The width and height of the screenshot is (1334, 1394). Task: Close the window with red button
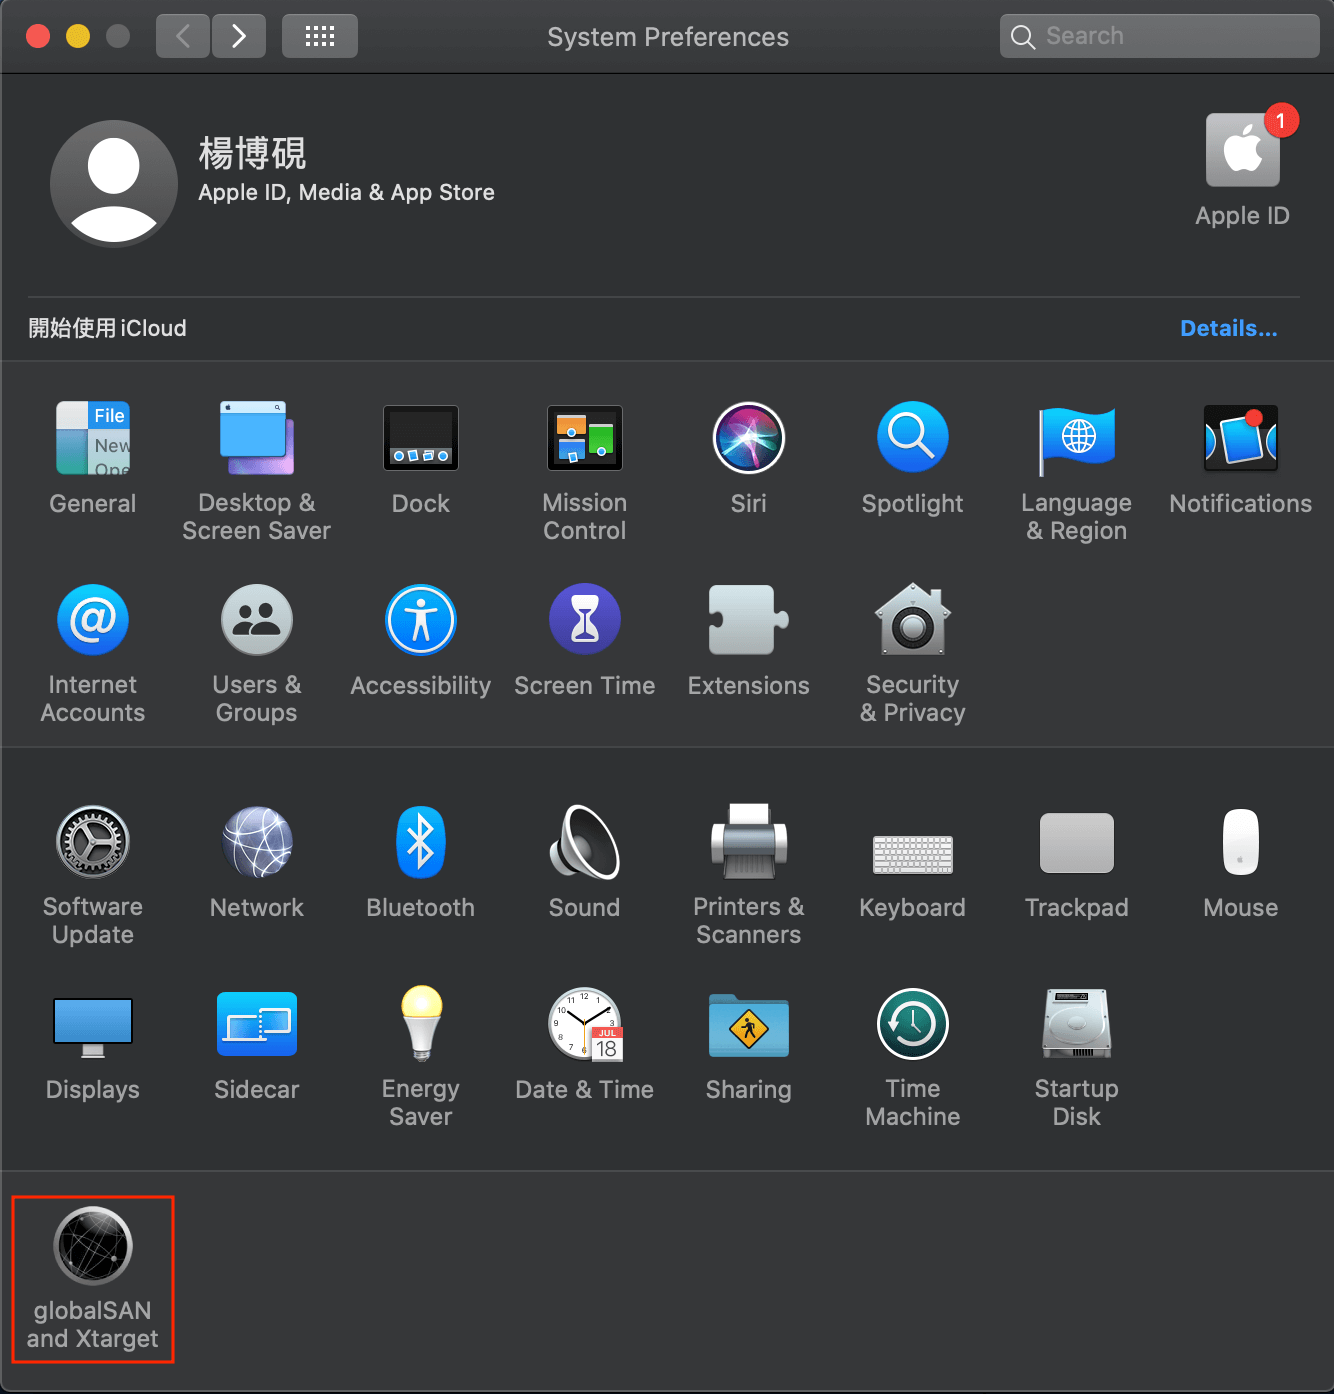(38, 36)
